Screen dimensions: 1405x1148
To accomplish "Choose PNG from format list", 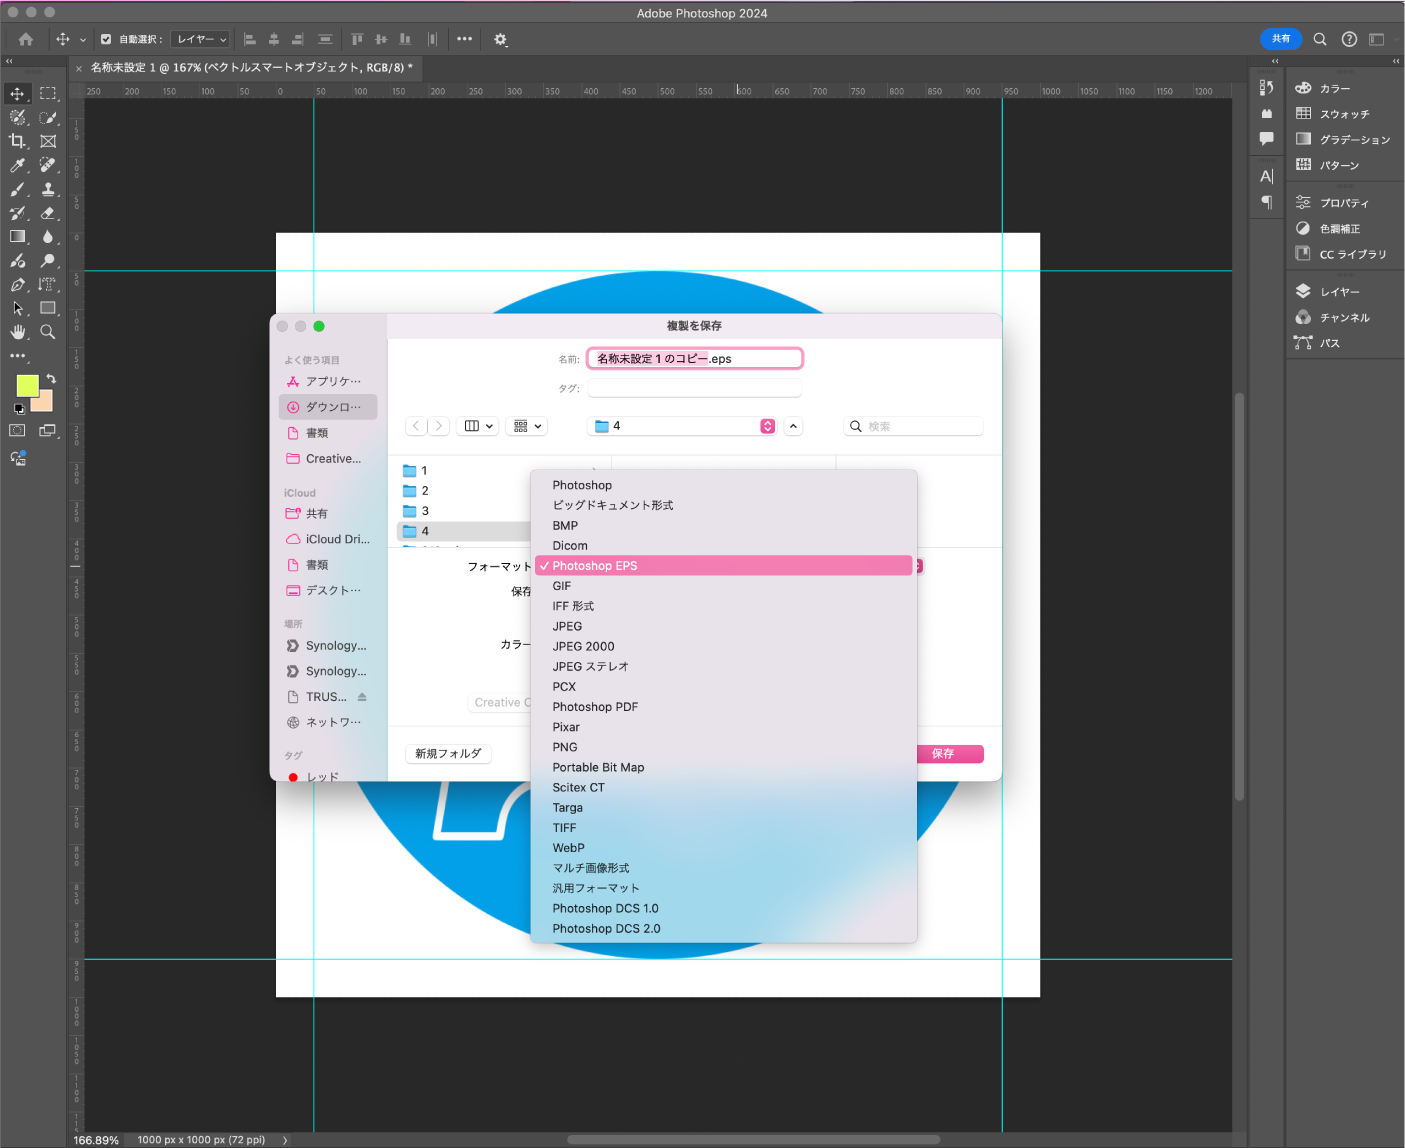I will pyautogui.click(x=565, y=747).
